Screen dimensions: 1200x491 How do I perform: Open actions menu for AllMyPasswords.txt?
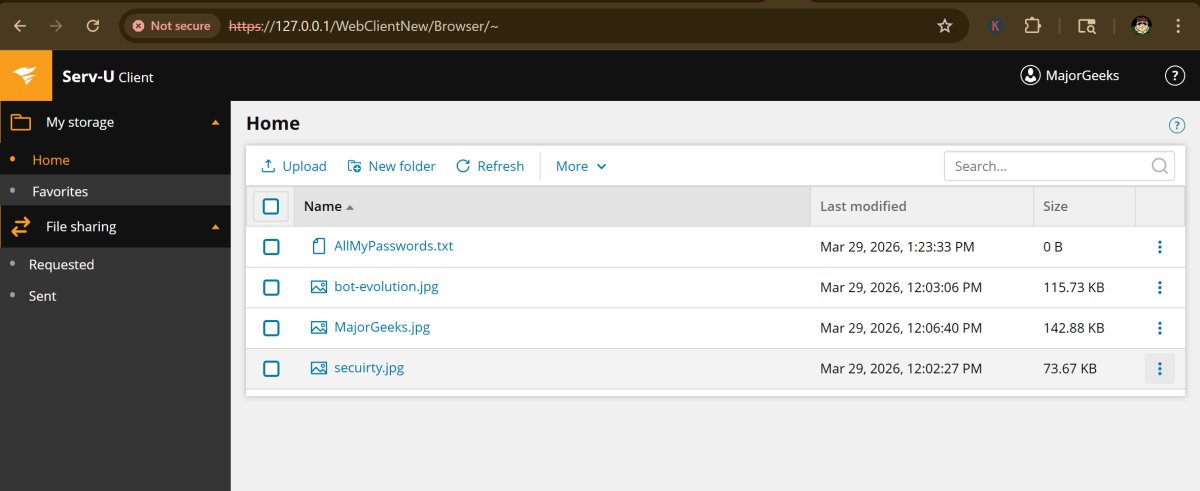[1160, 247]
